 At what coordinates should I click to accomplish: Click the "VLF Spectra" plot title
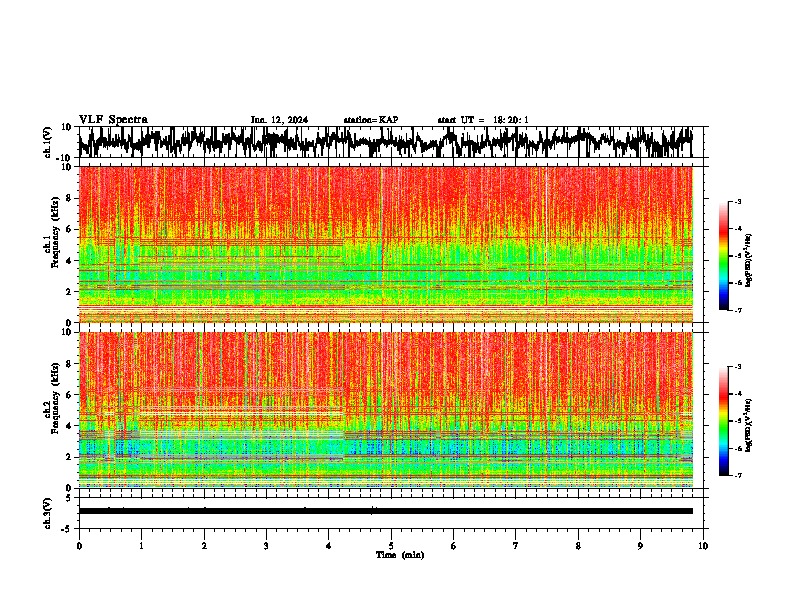113,120
